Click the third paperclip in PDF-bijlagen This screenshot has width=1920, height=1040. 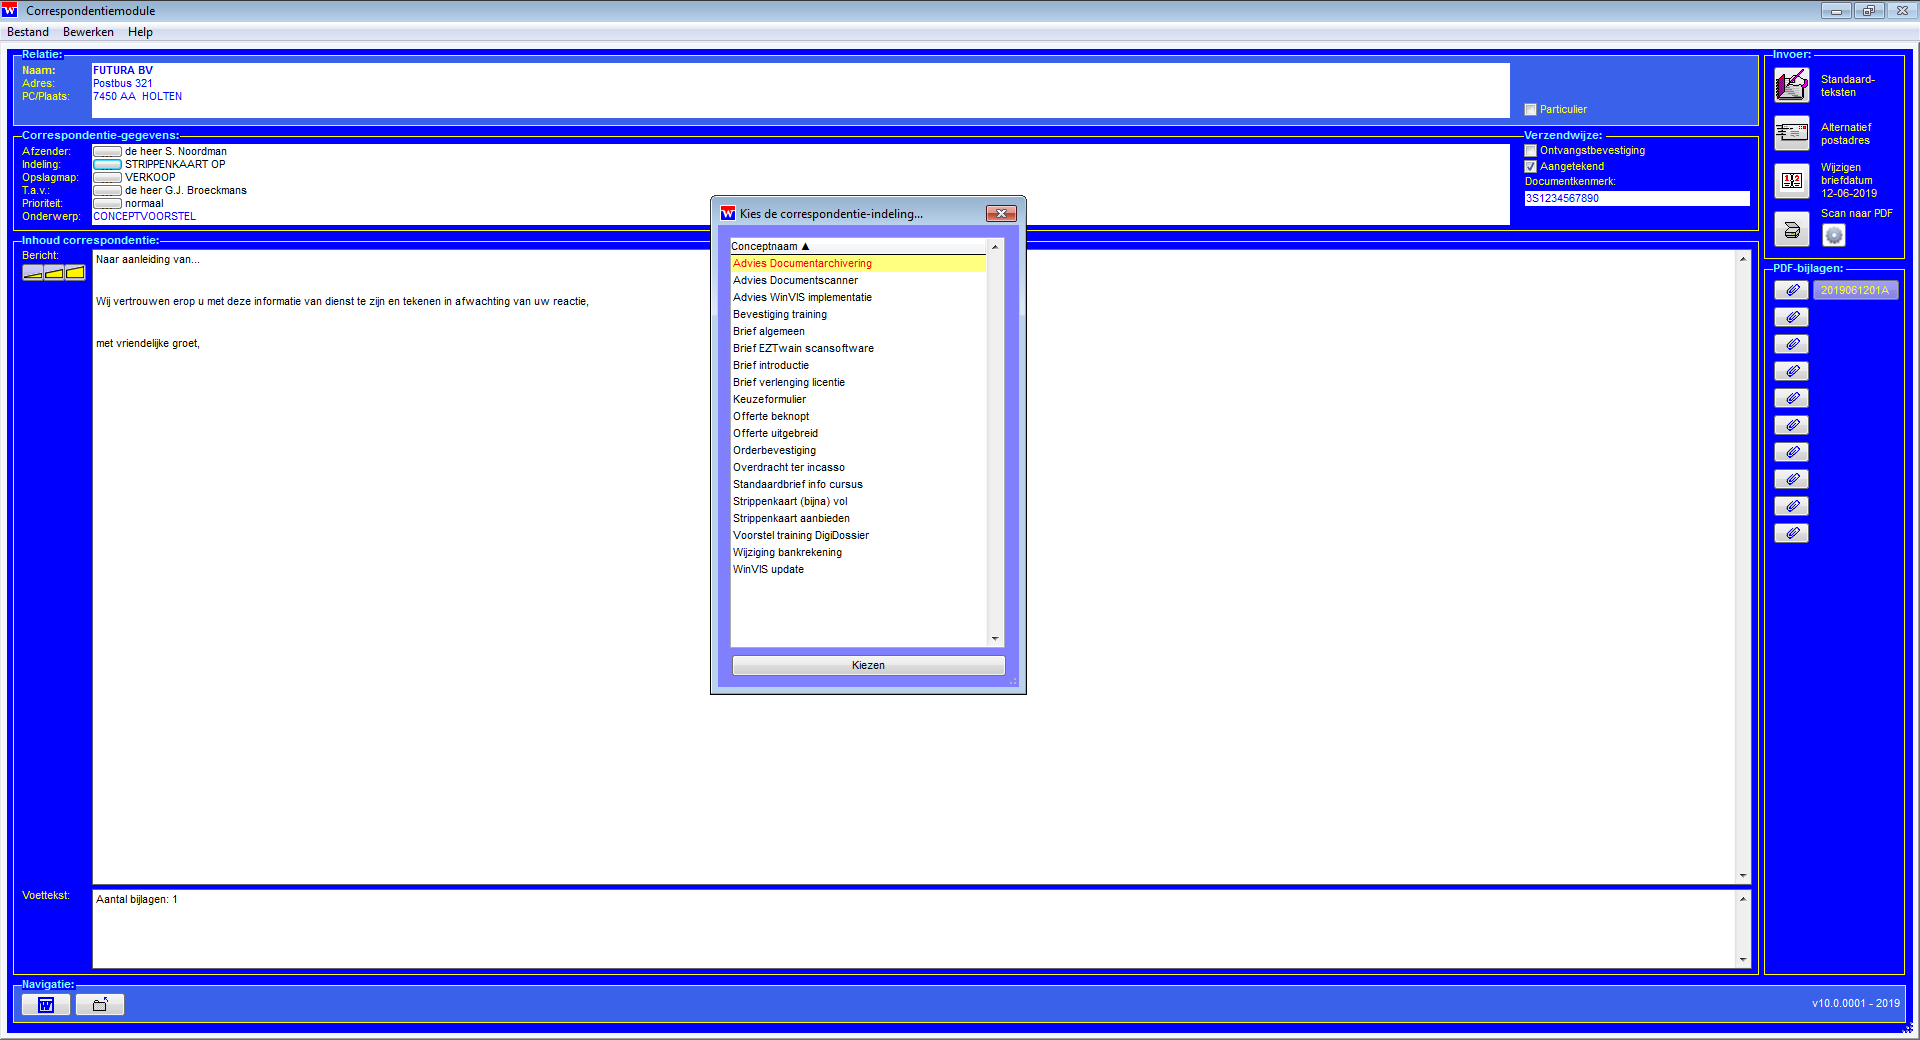pyautogui.click(x=1791, y=344)
